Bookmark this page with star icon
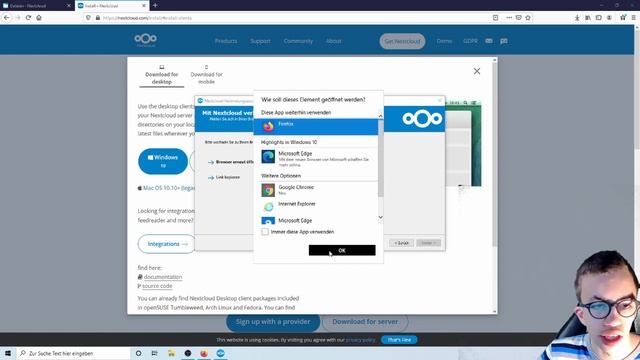Screen dimensions: 640x360 [x=528, y=18]
